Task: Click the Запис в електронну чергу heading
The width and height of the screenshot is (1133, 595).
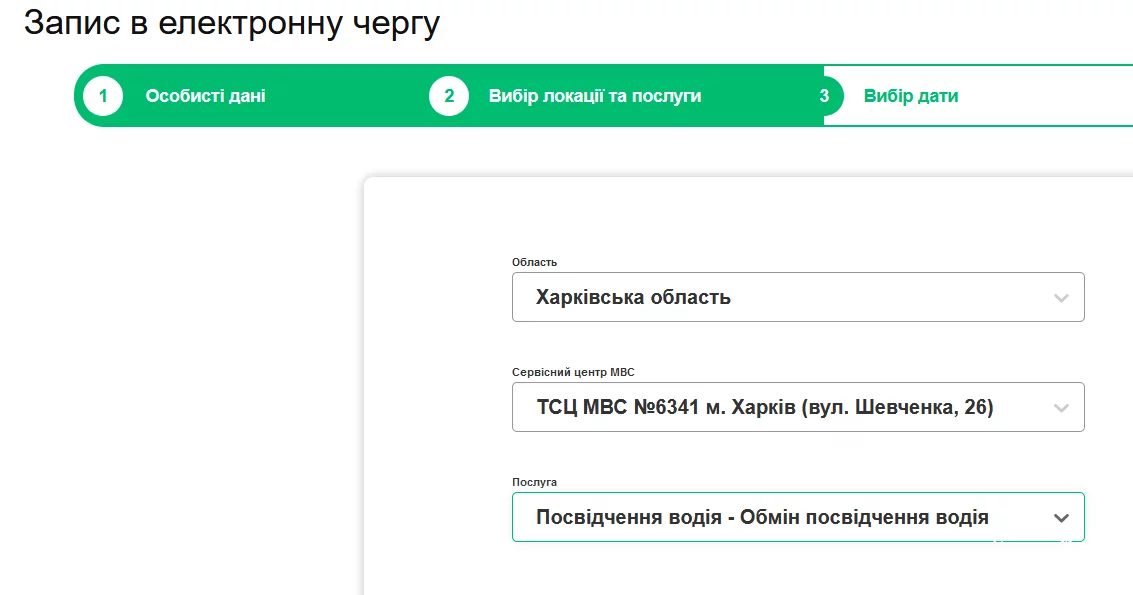Action: pos(232,23)
